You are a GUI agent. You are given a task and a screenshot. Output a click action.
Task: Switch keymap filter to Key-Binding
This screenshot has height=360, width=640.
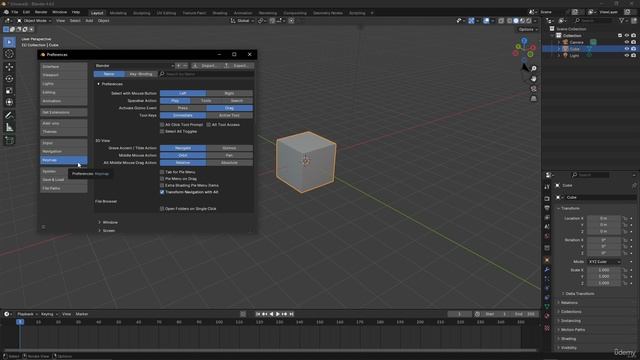point(141,74)
